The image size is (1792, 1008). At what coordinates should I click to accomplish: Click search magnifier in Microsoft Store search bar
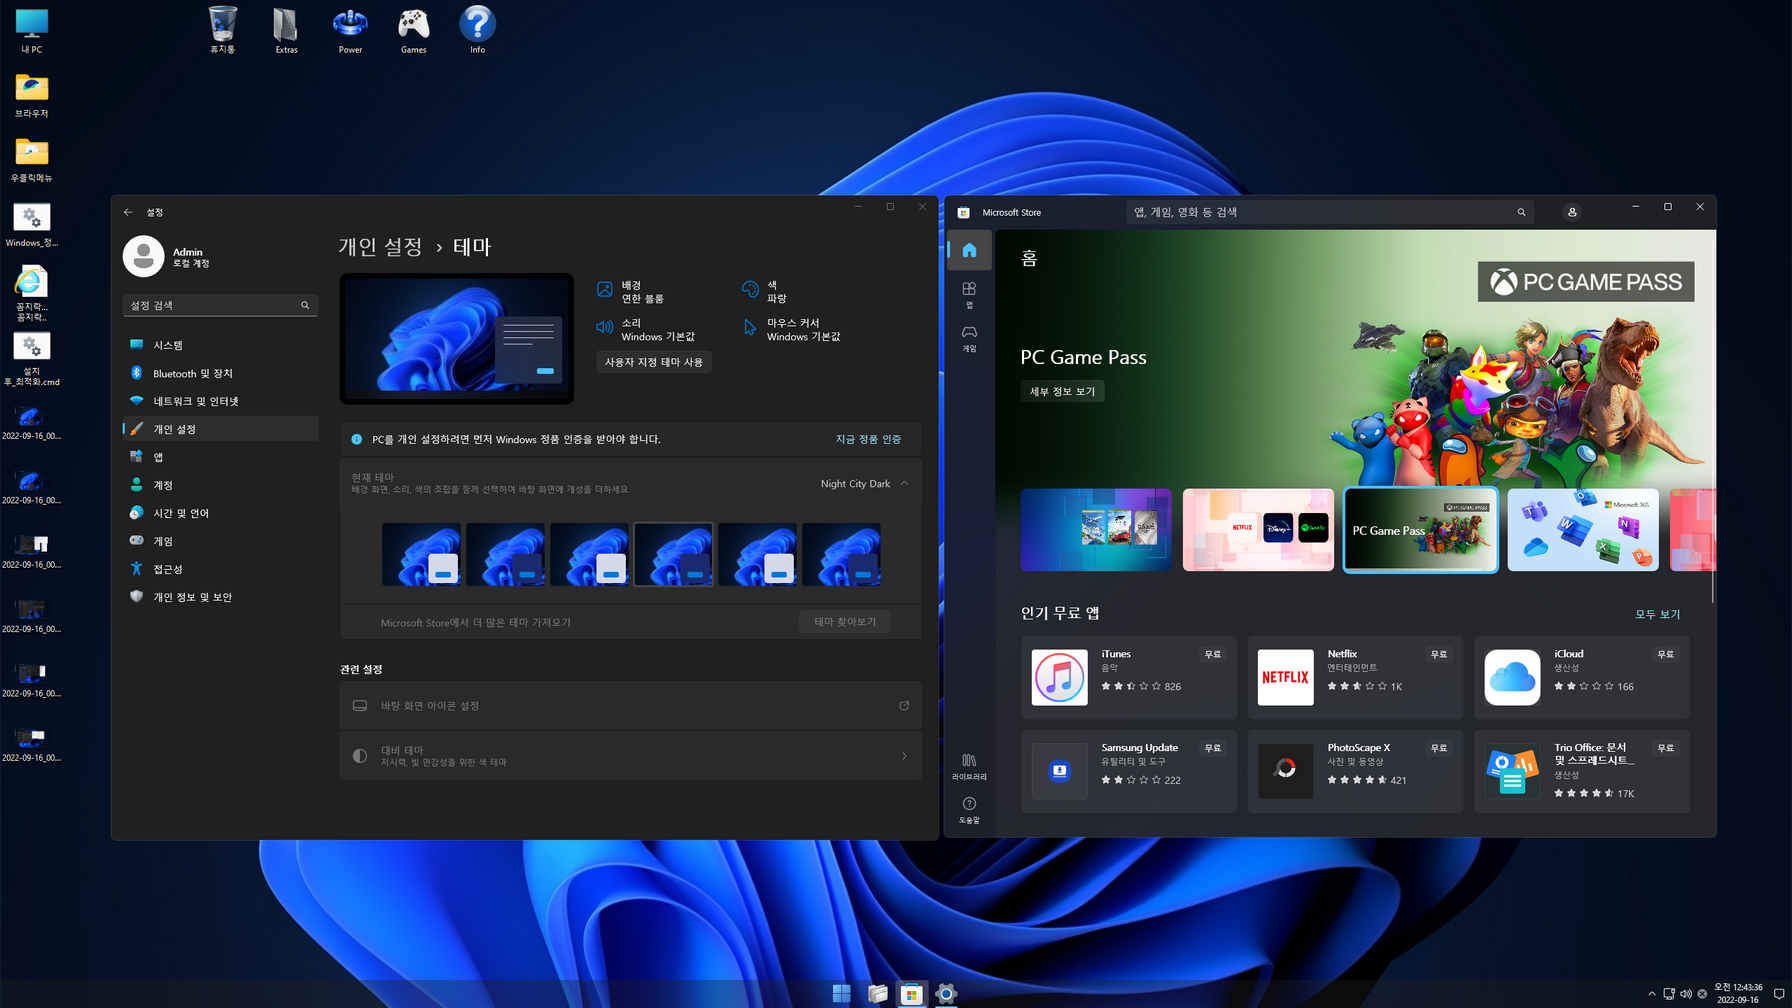point(1521,212)
